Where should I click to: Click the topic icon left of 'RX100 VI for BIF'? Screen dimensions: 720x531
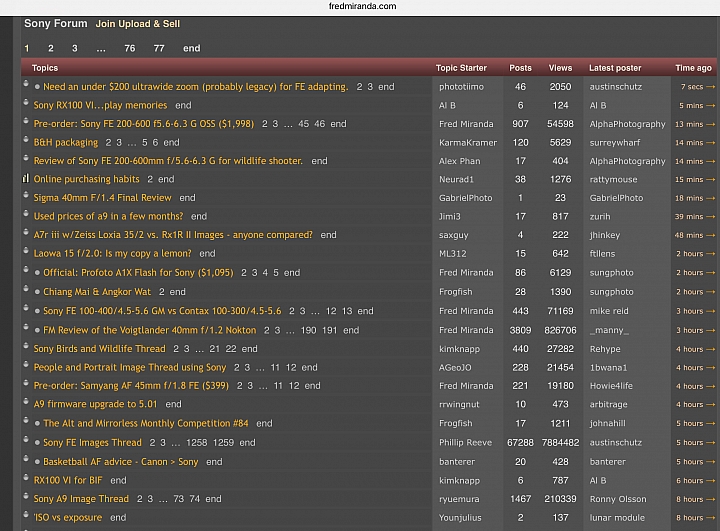pos(26,477)
